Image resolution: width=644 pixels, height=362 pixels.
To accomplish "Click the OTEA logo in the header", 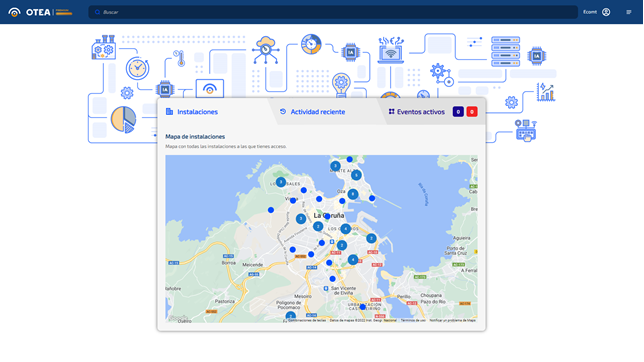I will click(x=40, y=12).
